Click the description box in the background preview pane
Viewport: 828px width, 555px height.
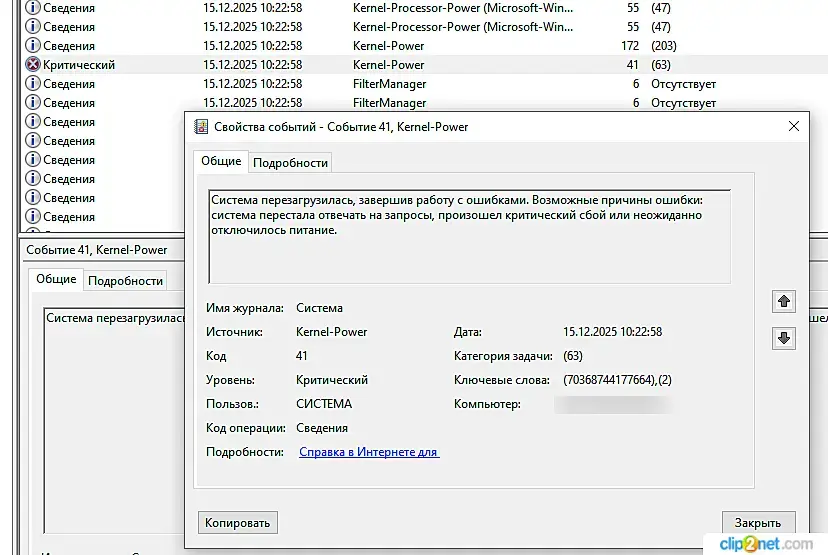tap(114, 421)
